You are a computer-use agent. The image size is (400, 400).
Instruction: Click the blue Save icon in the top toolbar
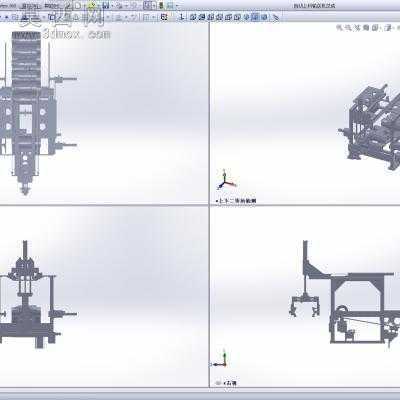[x=106, y=6]
